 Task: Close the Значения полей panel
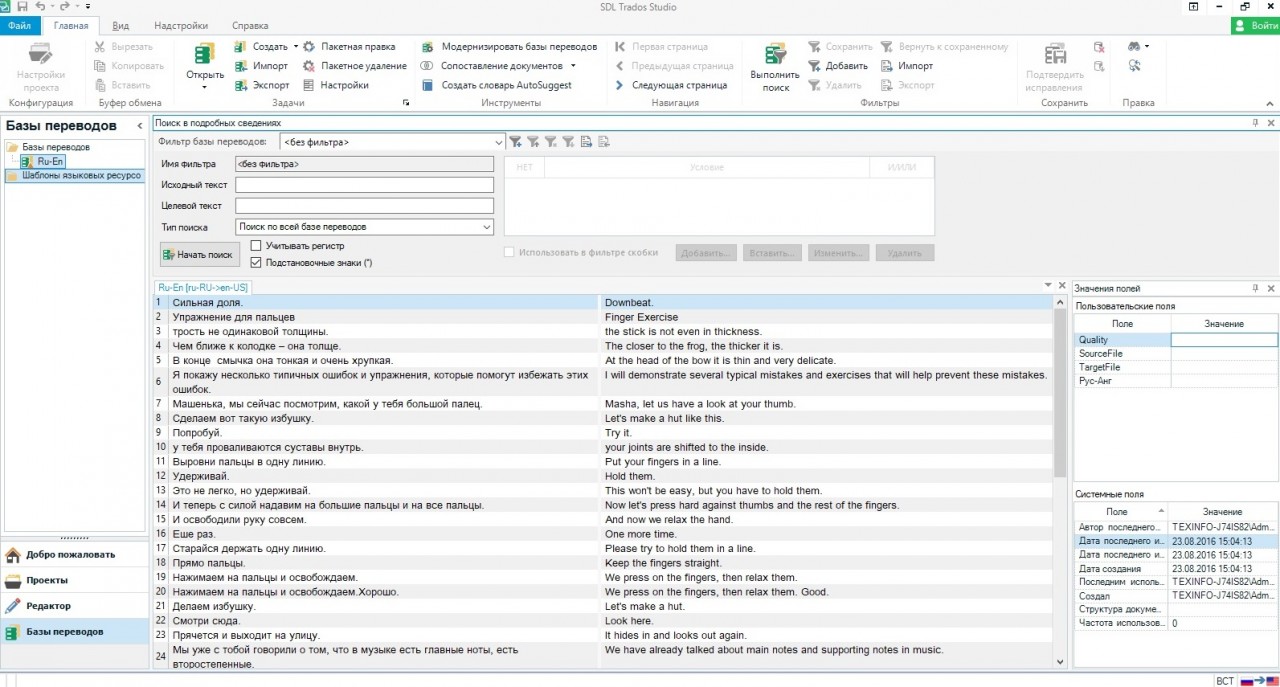pos(1271,288)
